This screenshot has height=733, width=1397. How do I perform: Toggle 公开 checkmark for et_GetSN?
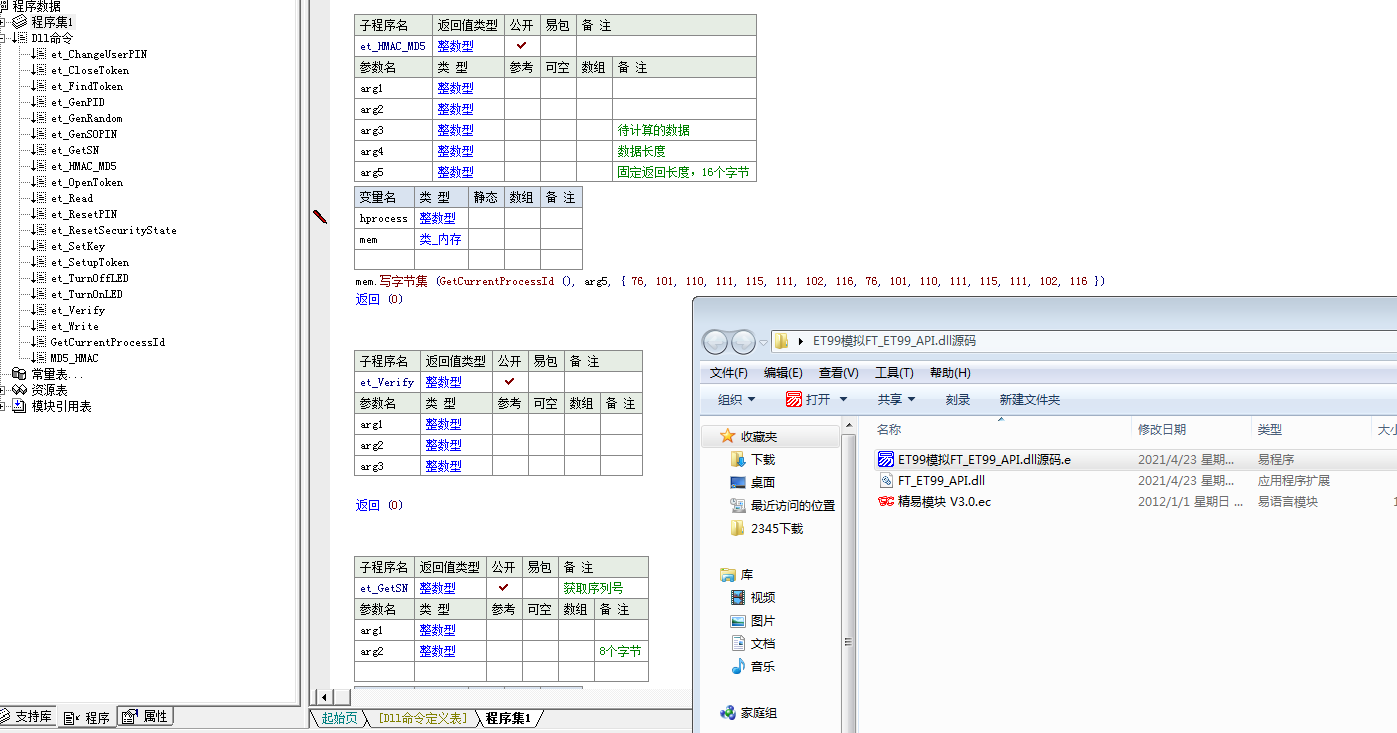click(504, 588)
